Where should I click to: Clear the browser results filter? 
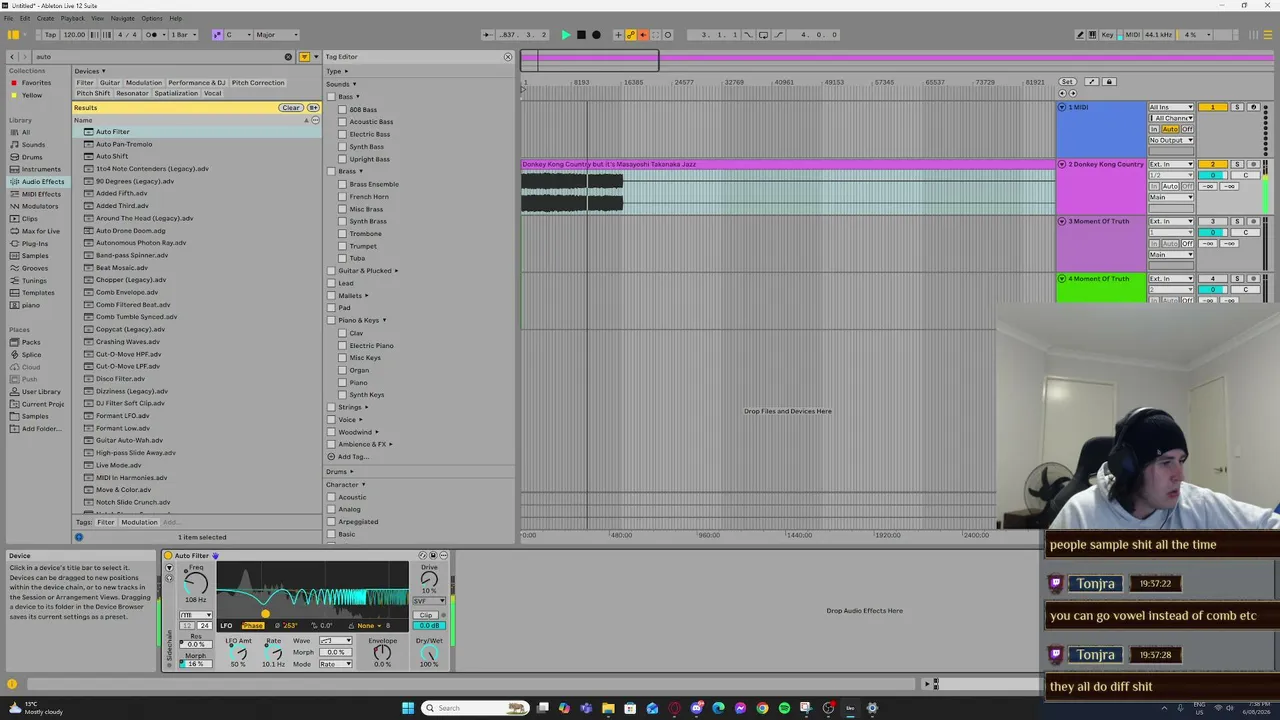[x=290, y=108]
